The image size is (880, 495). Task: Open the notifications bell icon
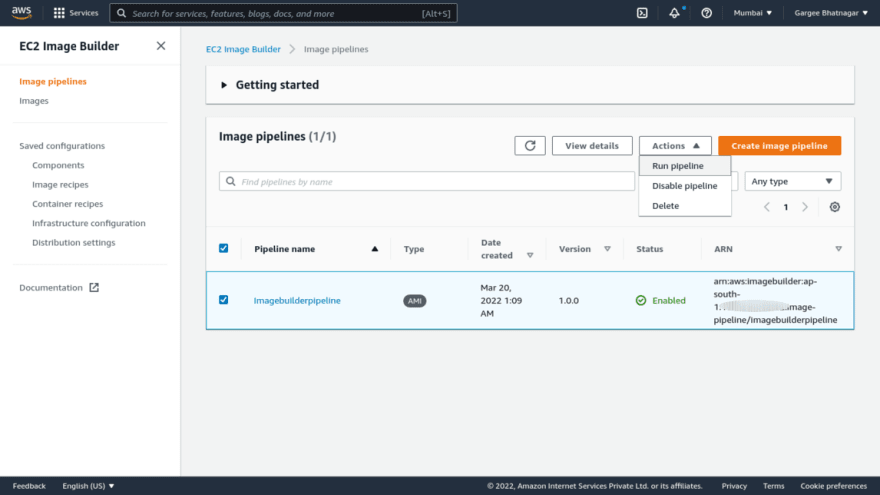[x=675, y=13]
